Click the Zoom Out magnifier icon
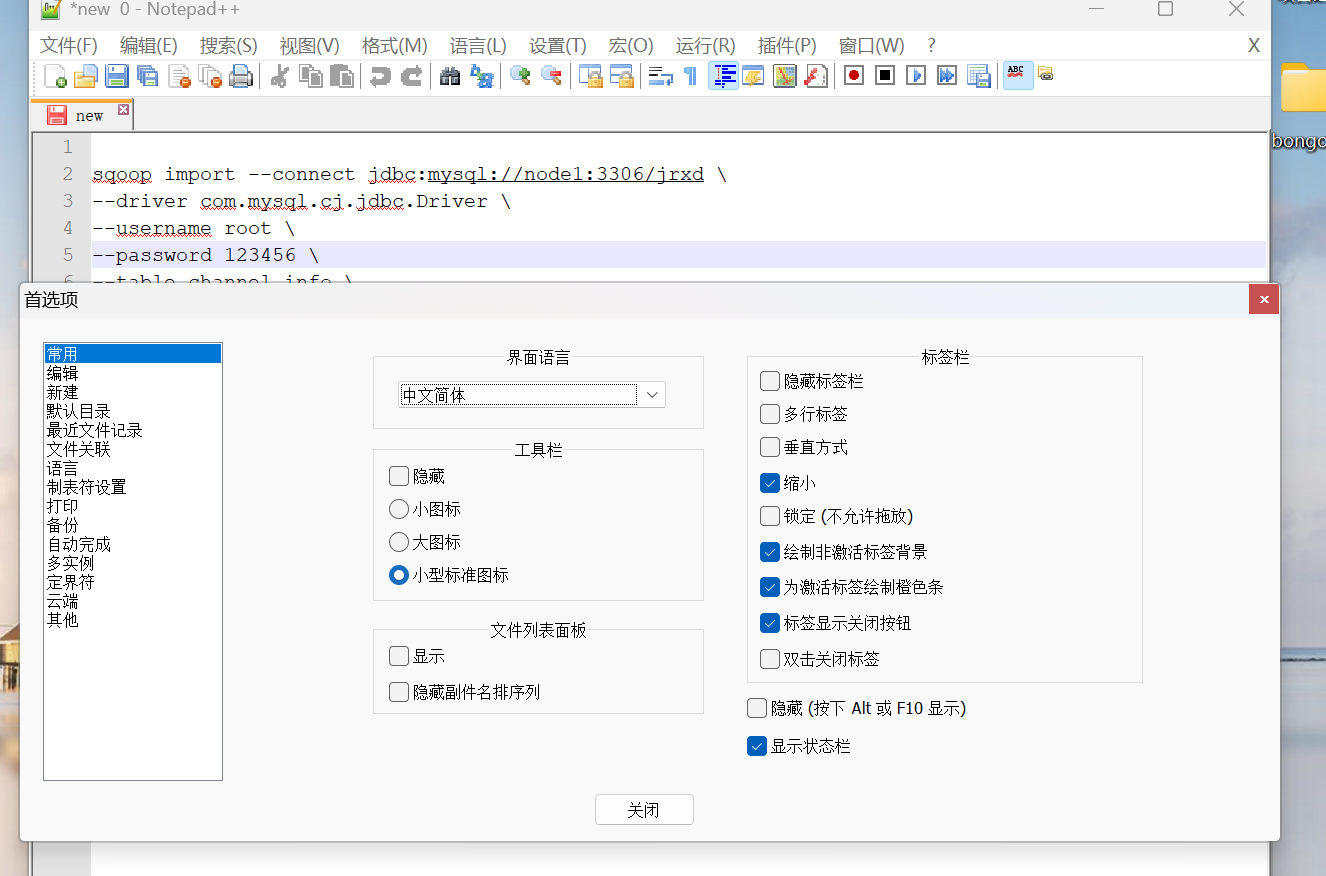 click(551, 76)
